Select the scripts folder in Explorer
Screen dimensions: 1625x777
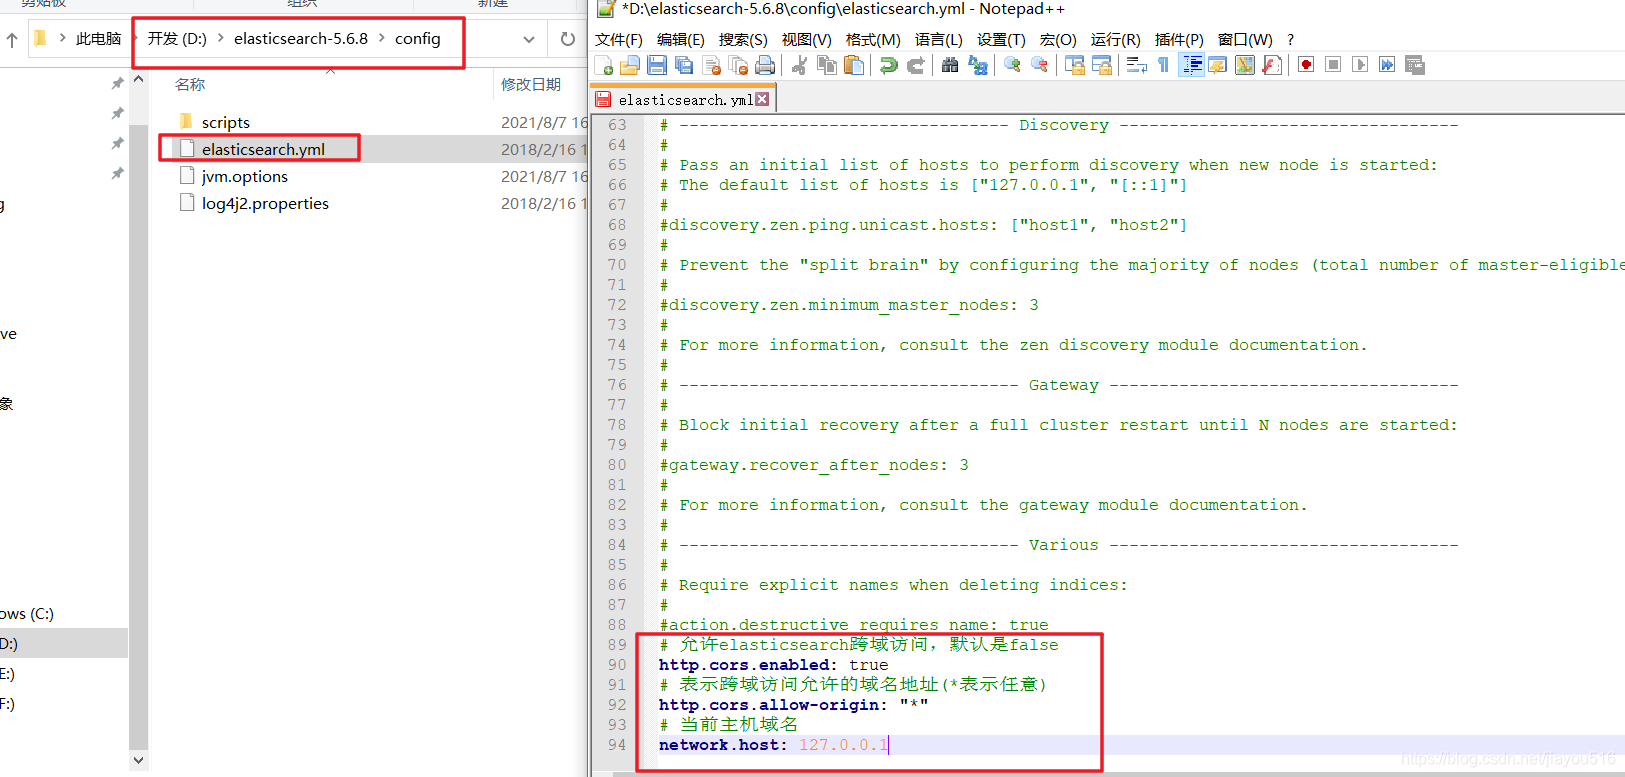tap(226, 122)
